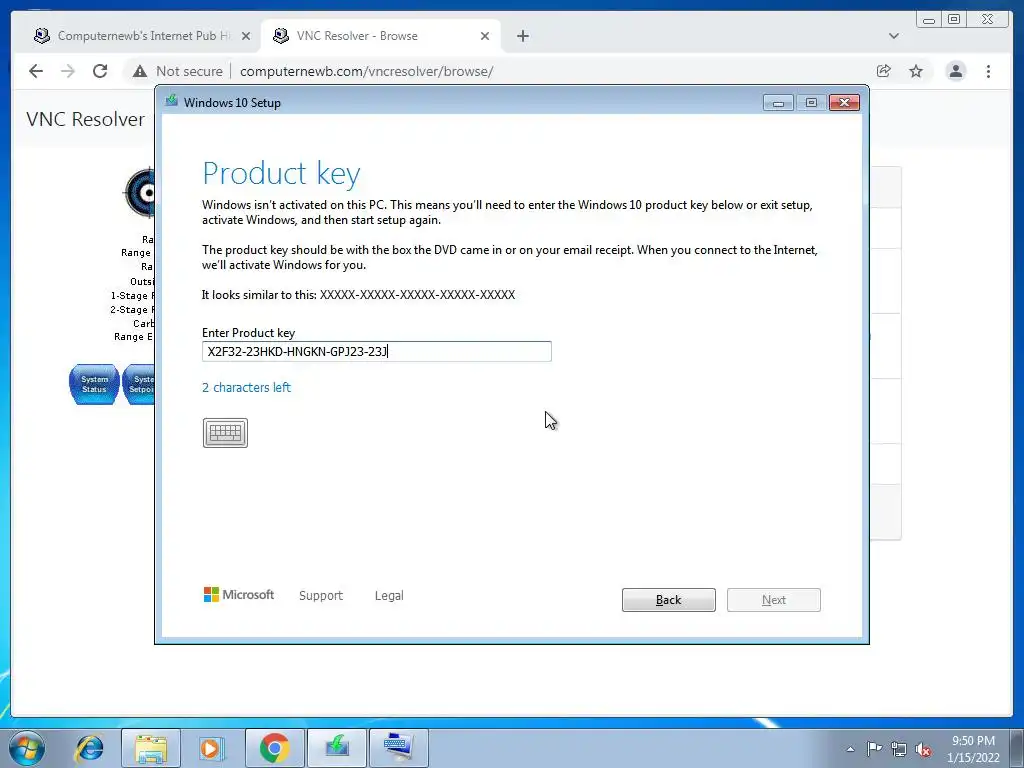The width and height of the screenshot is (1024, 768).
Task: Launch Internet Explorer from taskbar
Action: click(89, 748)
